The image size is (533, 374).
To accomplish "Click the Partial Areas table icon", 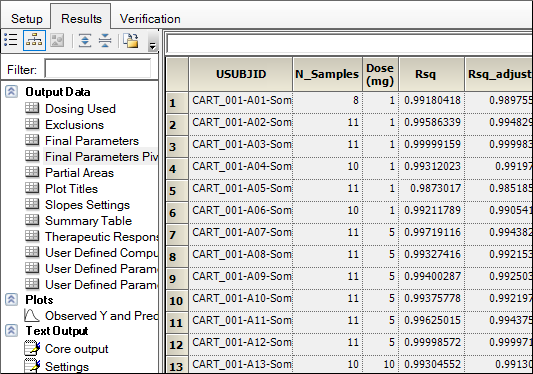I will click(32, 172).
